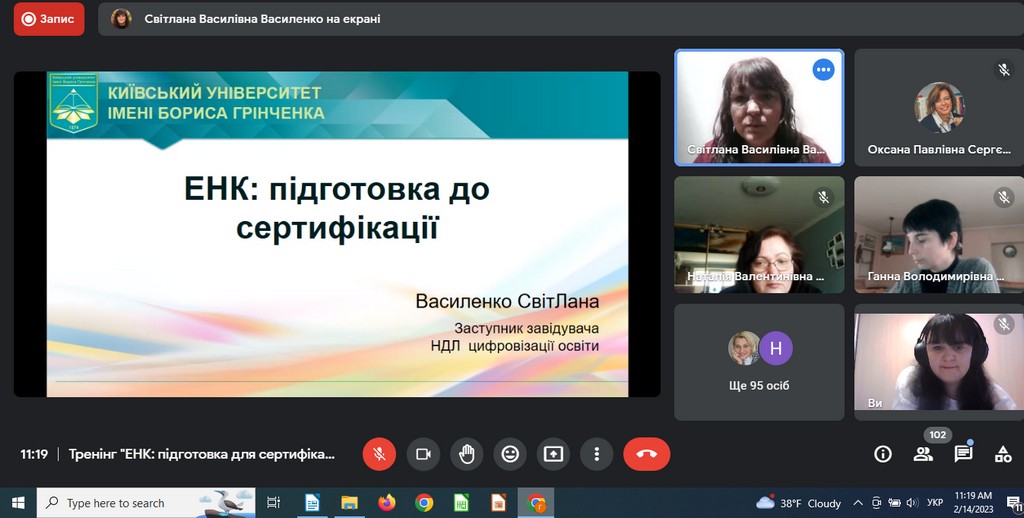Unmute the microphone in the call bar
Viewport: 1024px width, 518px height.
click(x=379, y=454)
